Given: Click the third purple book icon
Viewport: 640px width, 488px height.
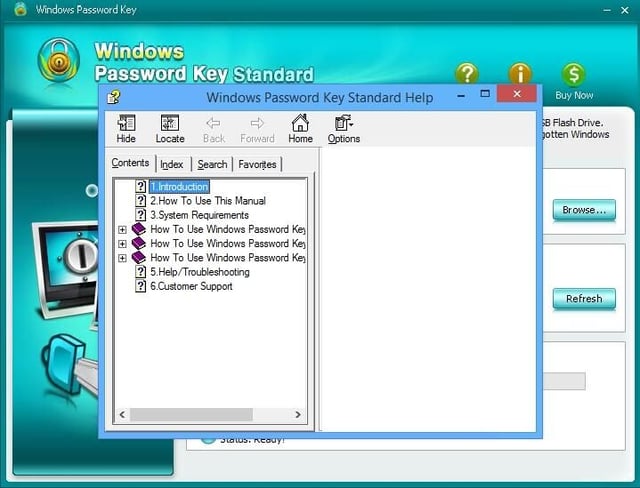Looking at the screenshot, I should click(x=139, y=257).
